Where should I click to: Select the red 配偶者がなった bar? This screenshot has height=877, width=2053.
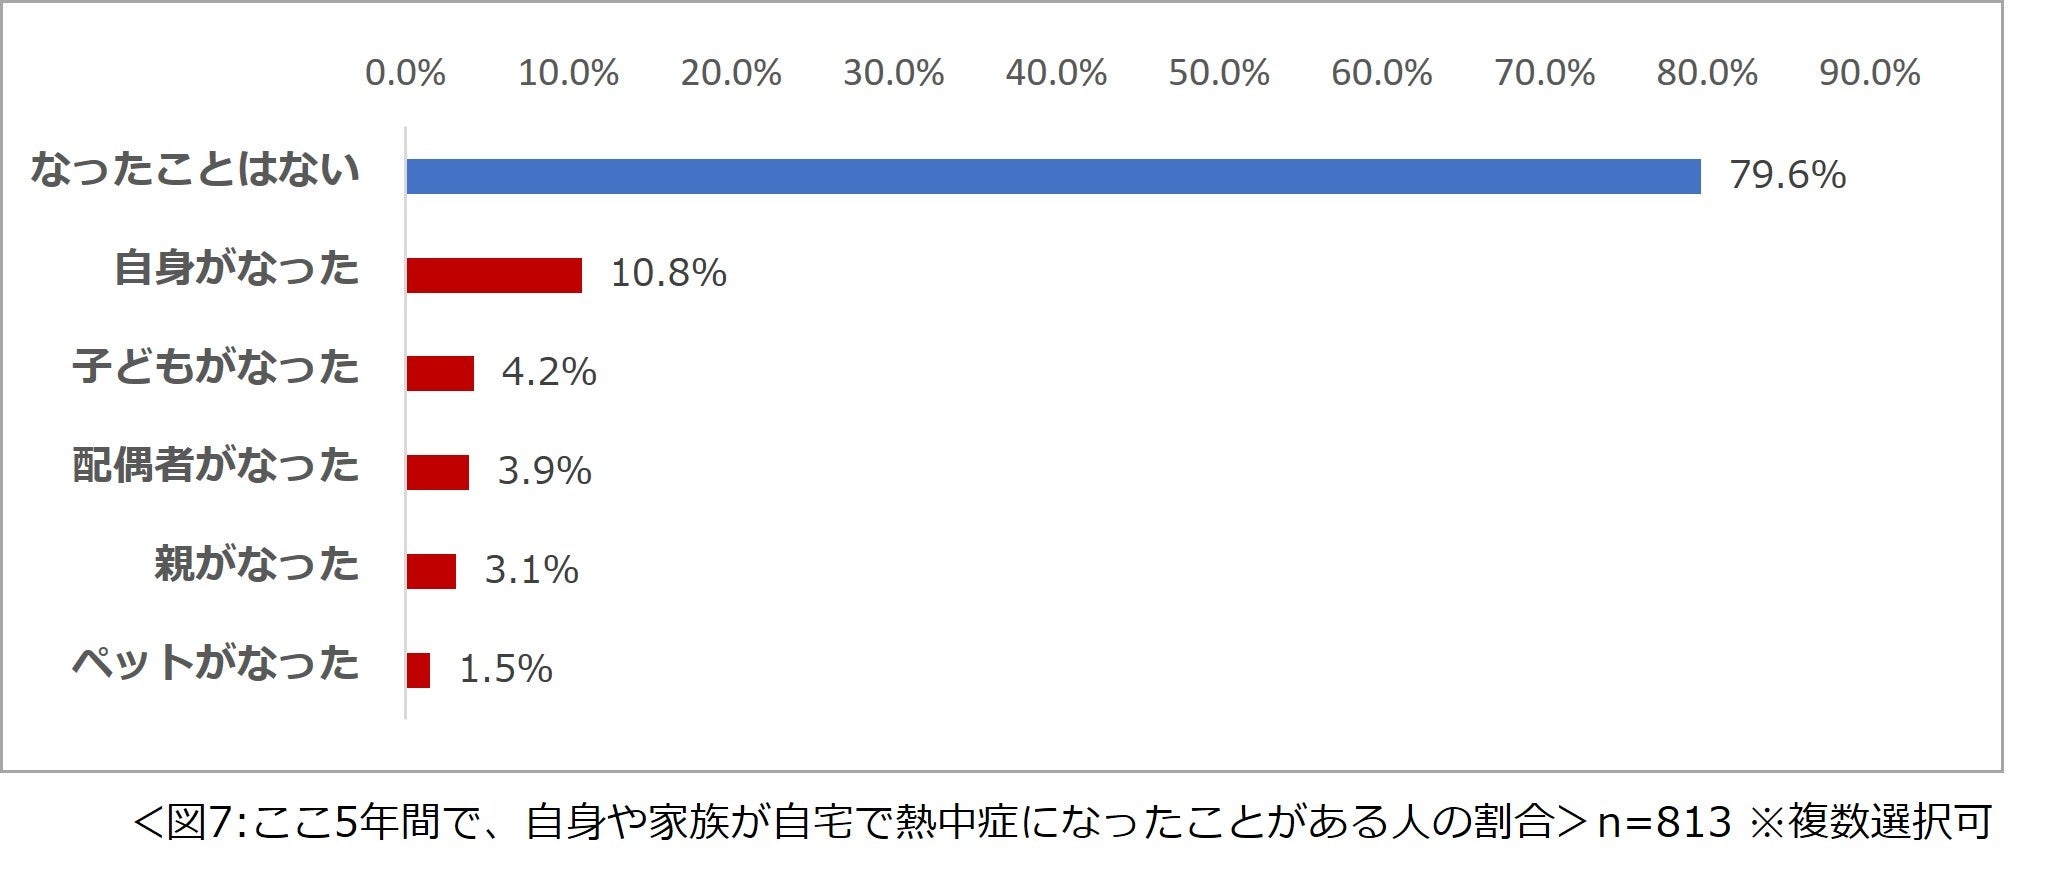(x=437, y=472)
